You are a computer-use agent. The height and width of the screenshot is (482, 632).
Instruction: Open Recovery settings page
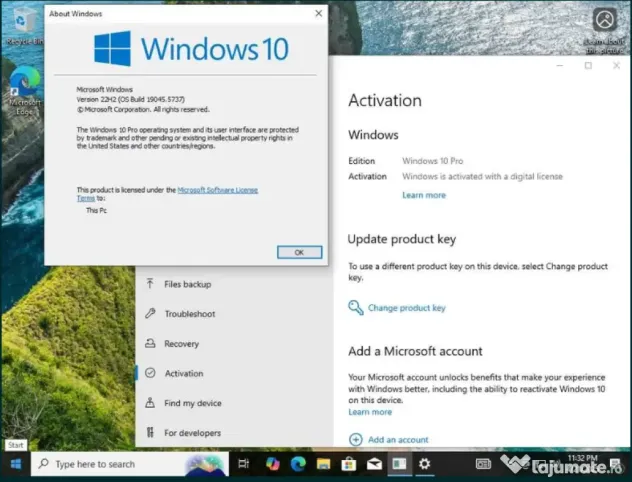(181, 344)
